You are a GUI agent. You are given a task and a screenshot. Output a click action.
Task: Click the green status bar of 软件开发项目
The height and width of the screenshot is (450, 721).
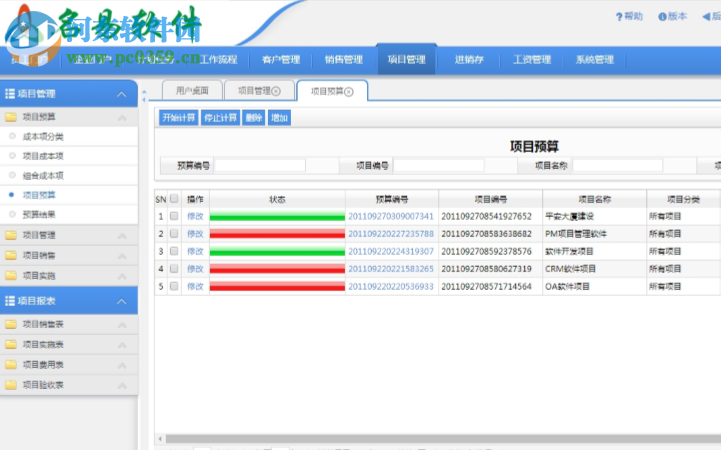pyautogui.click(x=277, y=251)
